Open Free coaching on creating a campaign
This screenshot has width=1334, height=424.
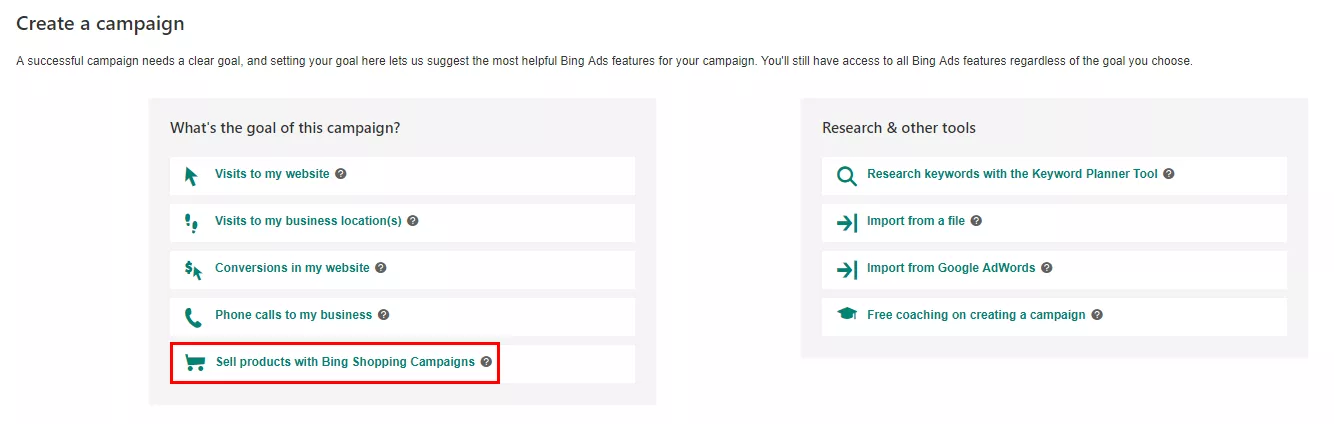coord(1054,317)
